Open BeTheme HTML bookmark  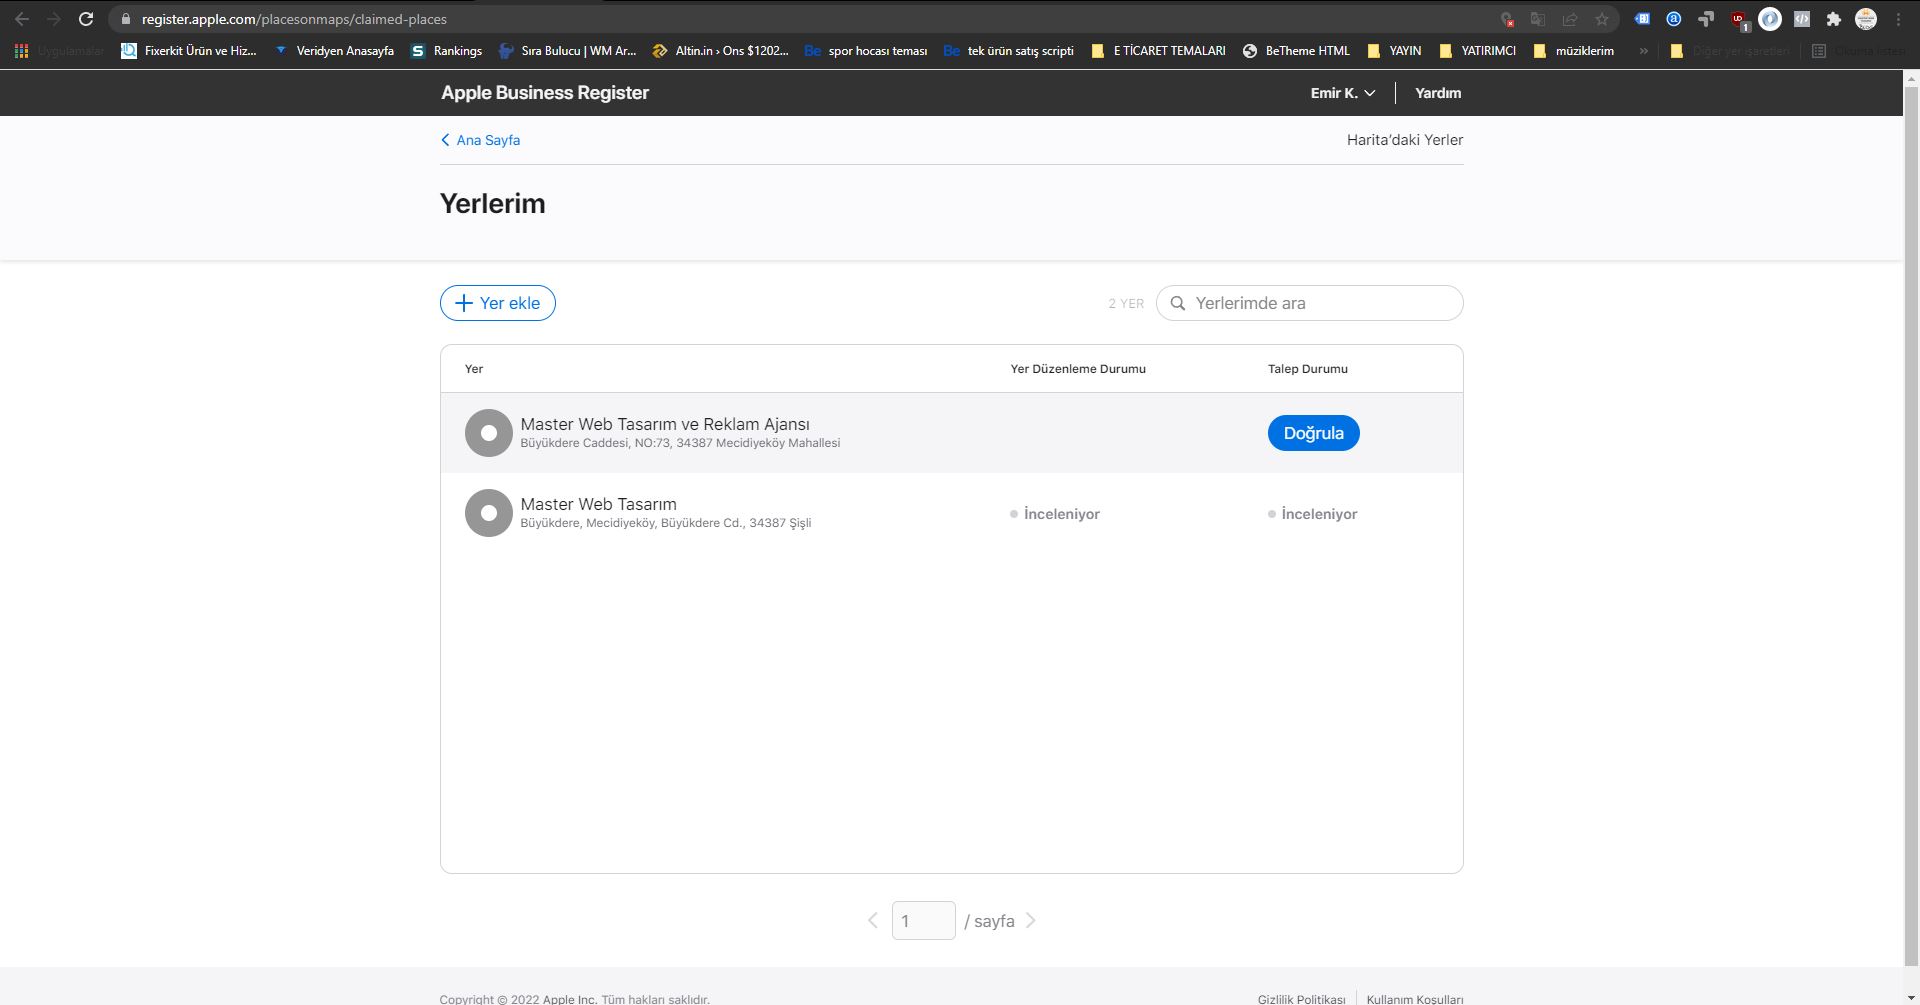pos(1296,50)
